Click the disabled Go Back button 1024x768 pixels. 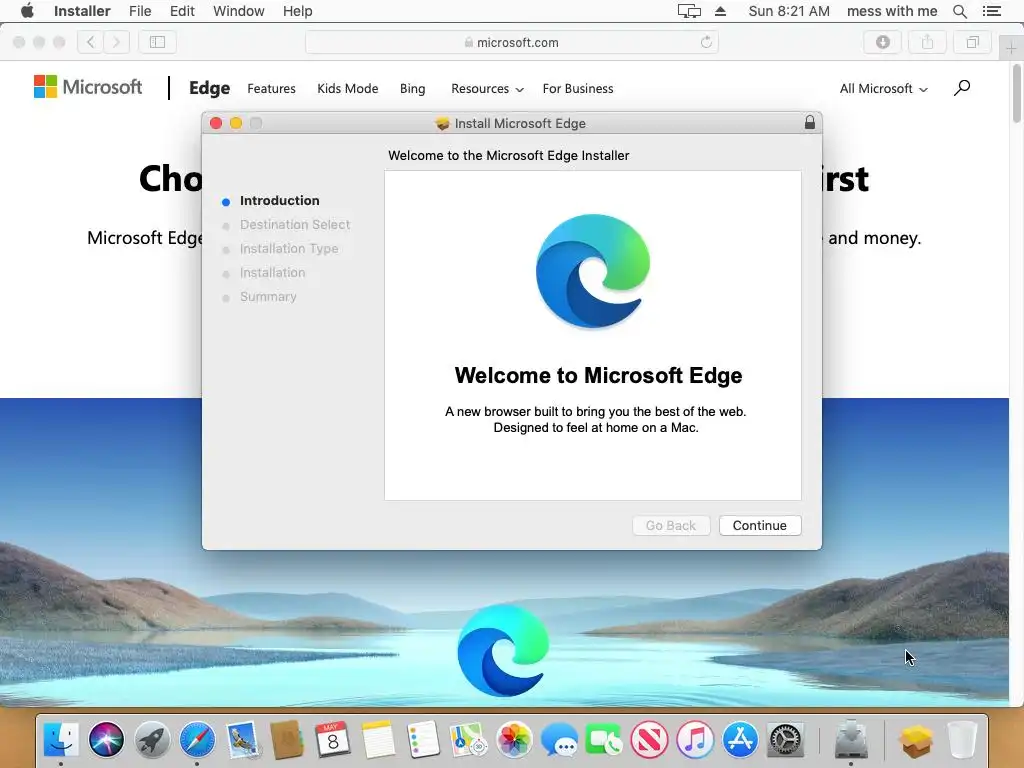671,526
